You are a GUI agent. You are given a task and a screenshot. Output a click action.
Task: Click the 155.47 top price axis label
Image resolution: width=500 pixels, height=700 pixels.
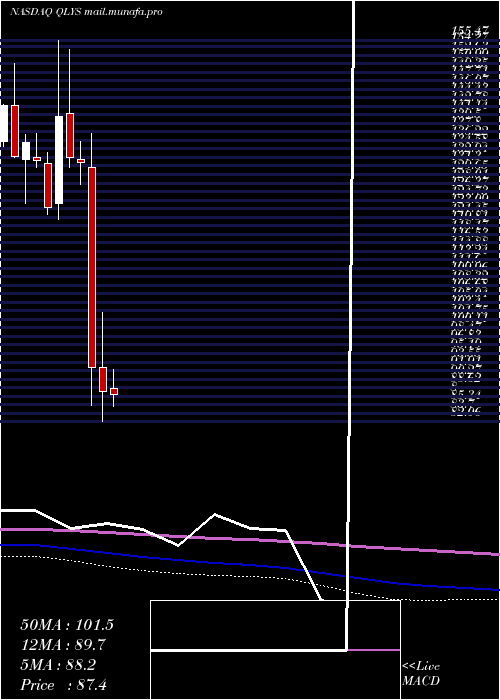(x=470, y=30)
